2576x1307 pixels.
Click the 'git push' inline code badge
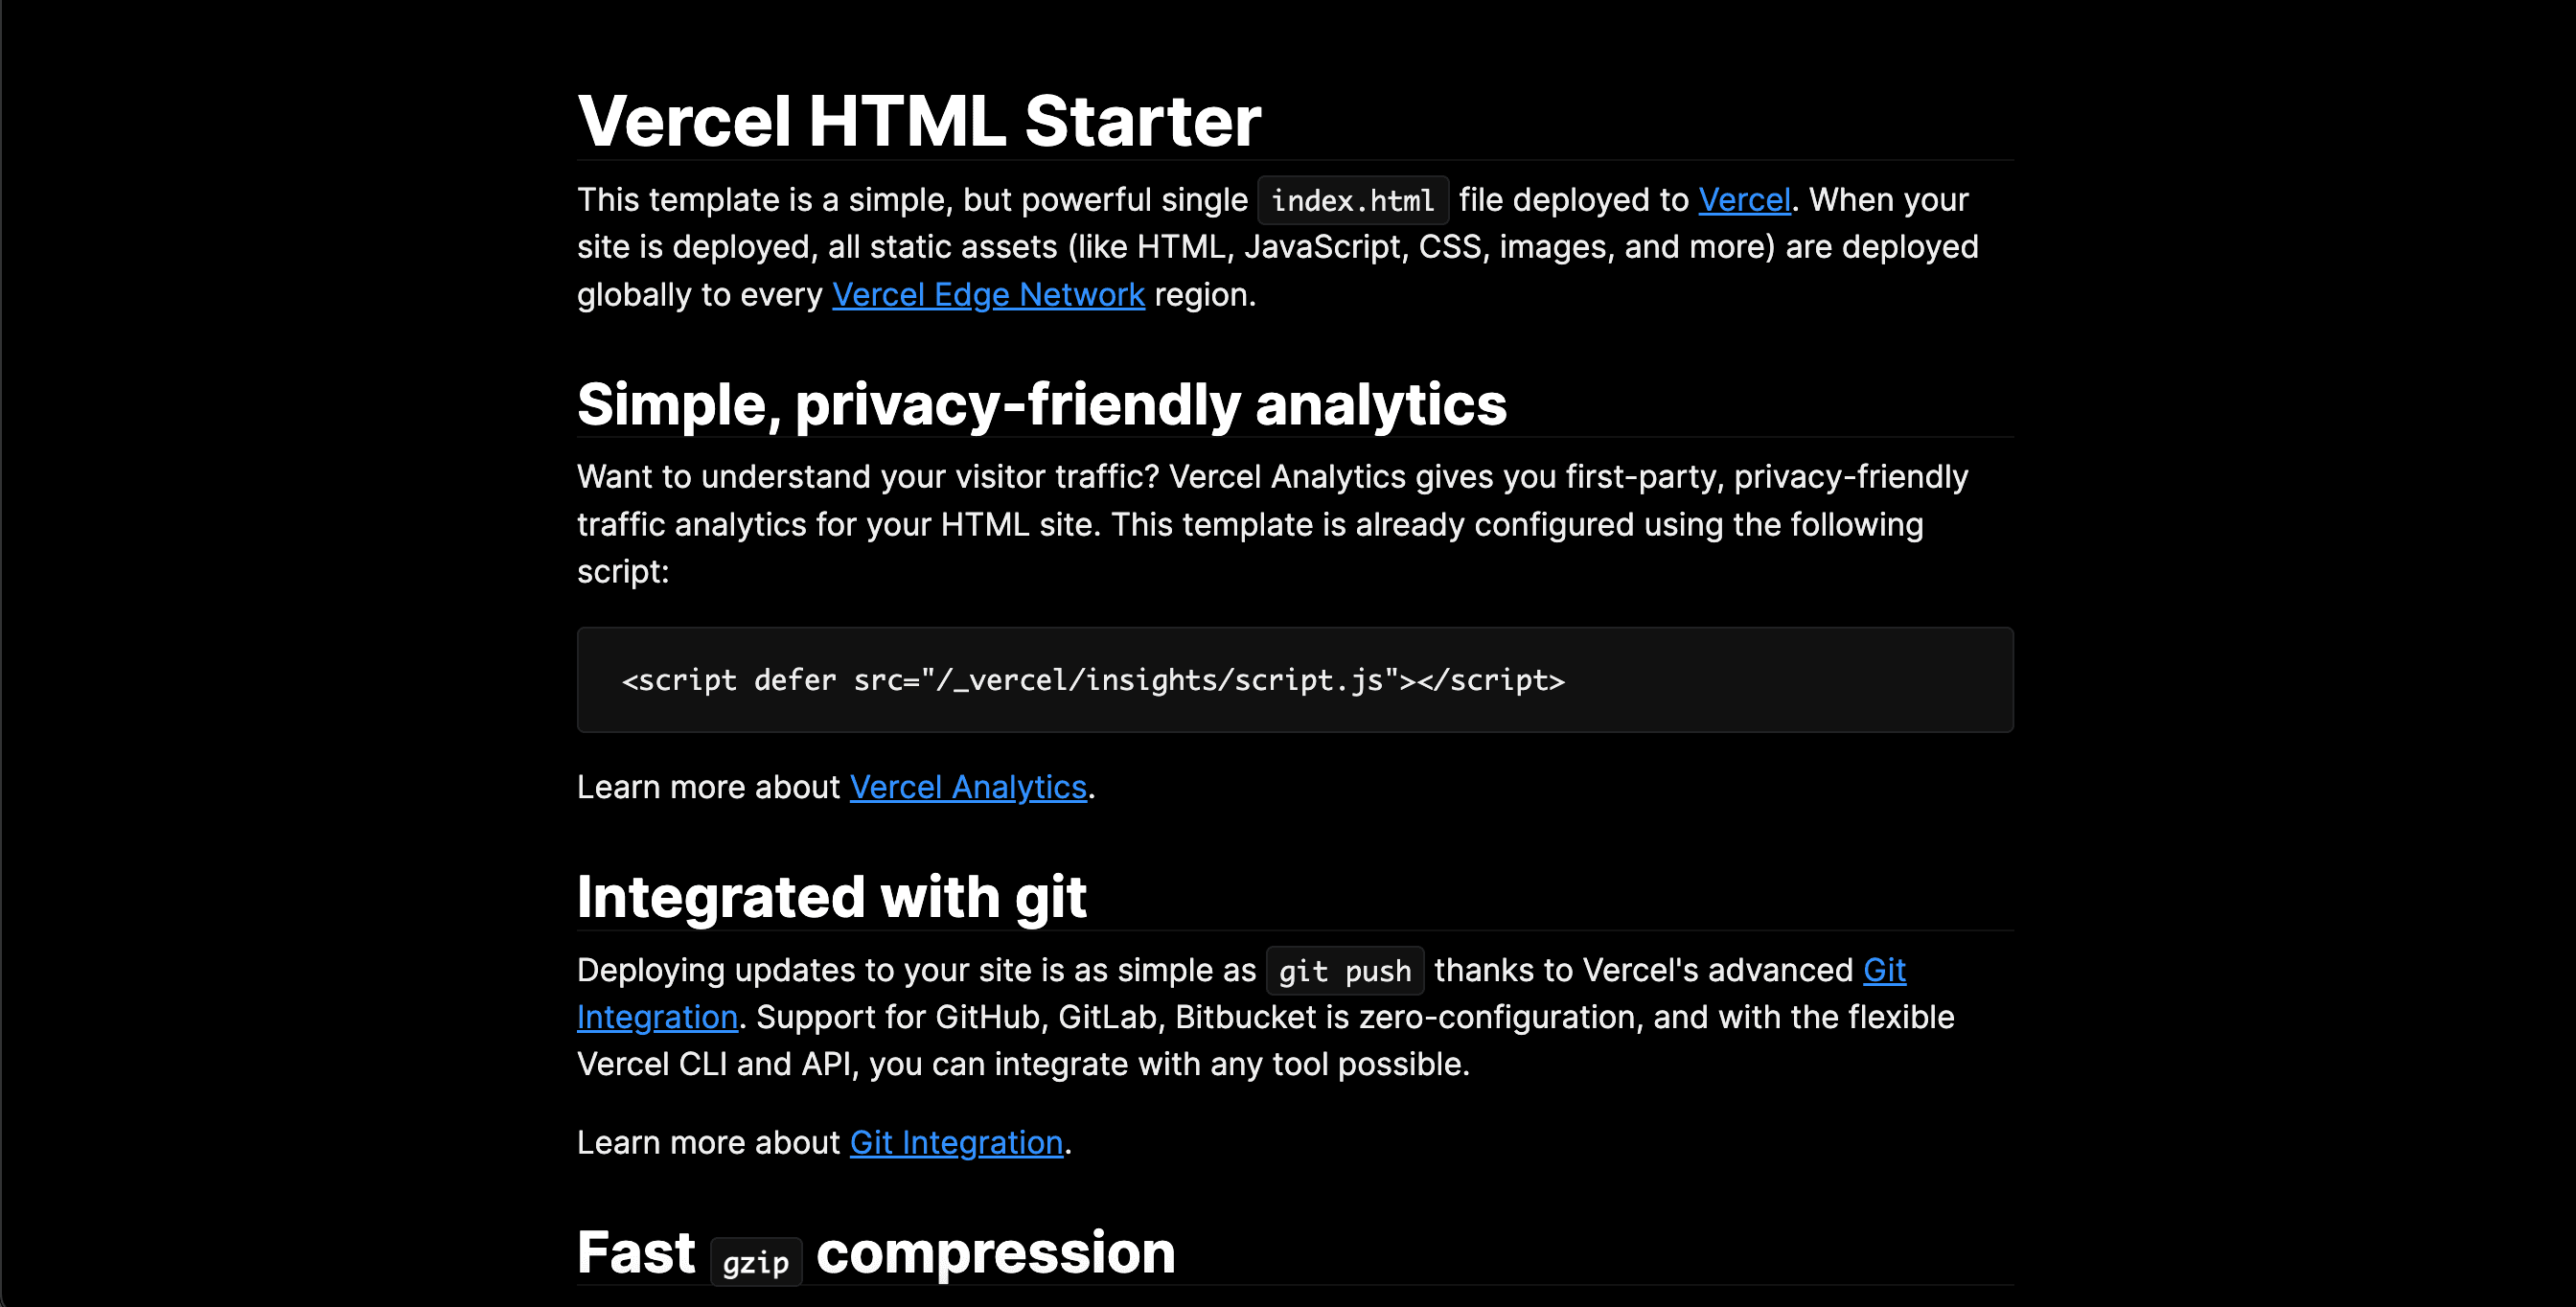point(1344,971)
